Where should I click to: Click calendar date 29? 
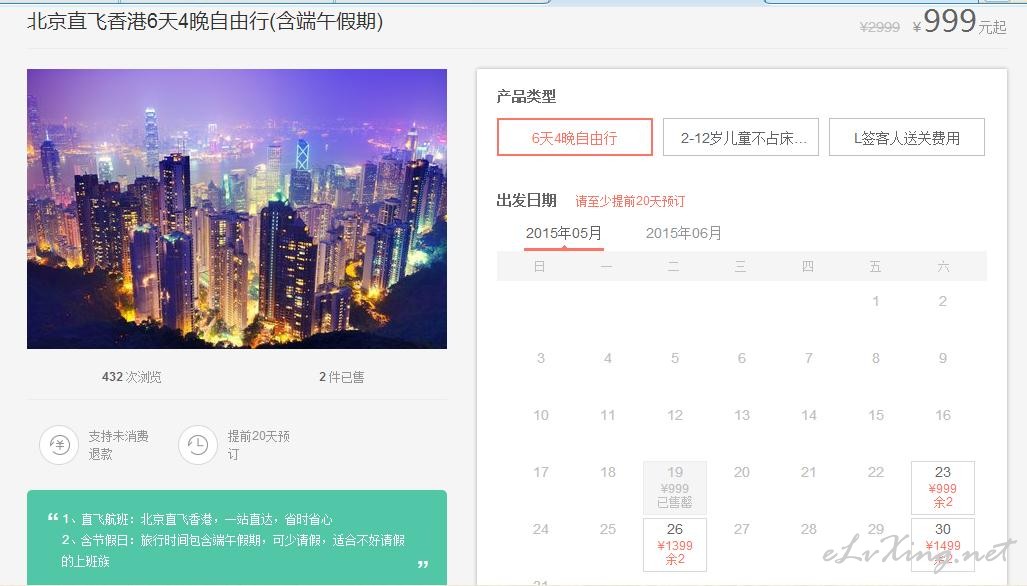click(x=876, y=529)
